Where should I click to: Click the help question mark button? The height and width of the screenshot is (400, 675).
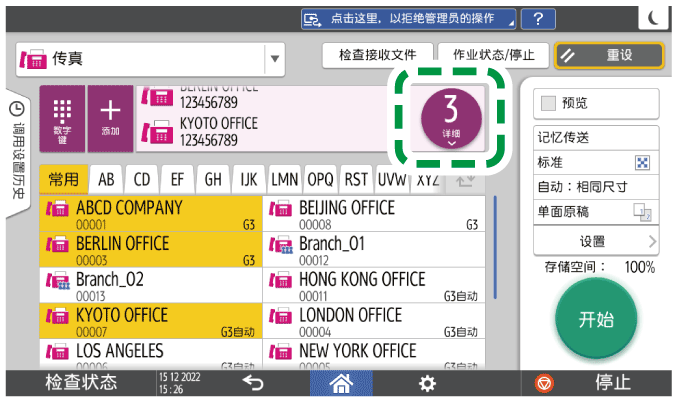[538, 19]
